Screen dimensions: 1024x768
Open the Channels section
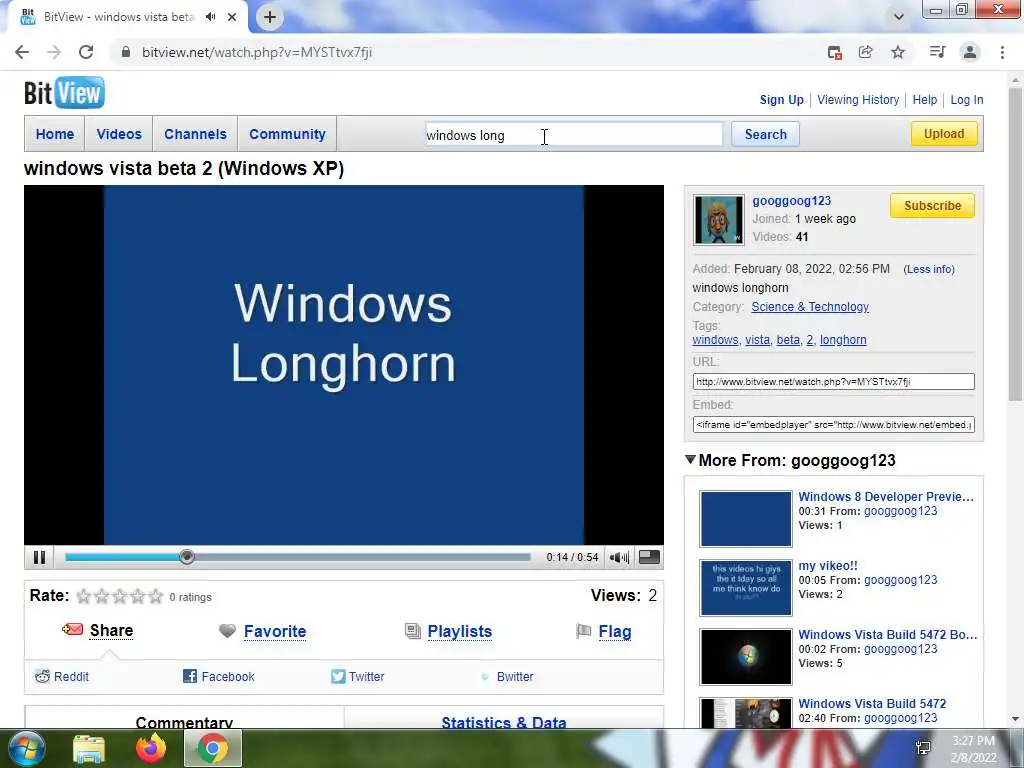pos(195,134)
